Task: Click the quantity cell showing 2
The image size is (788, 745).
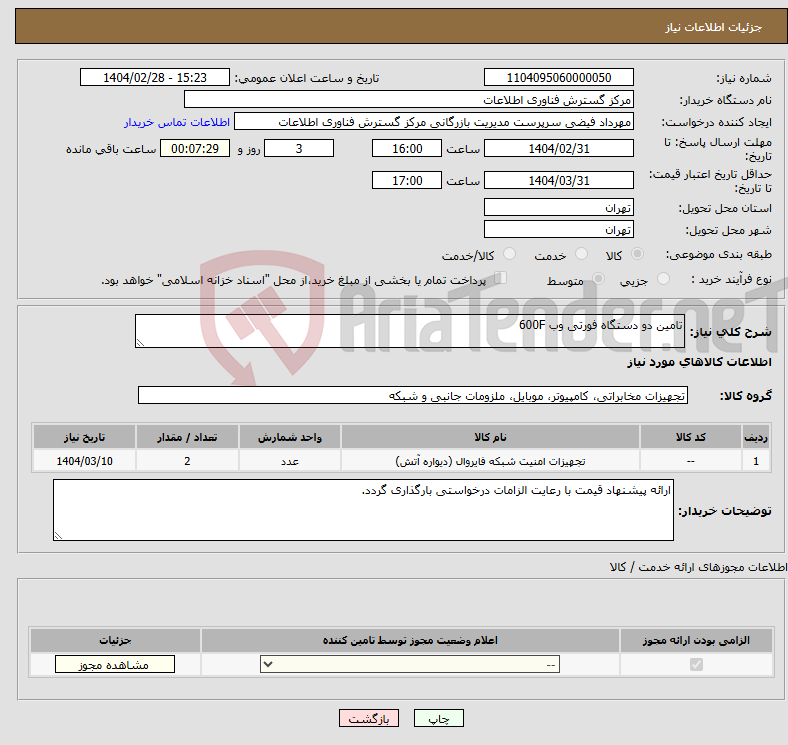Action: (x=187, y=461)
